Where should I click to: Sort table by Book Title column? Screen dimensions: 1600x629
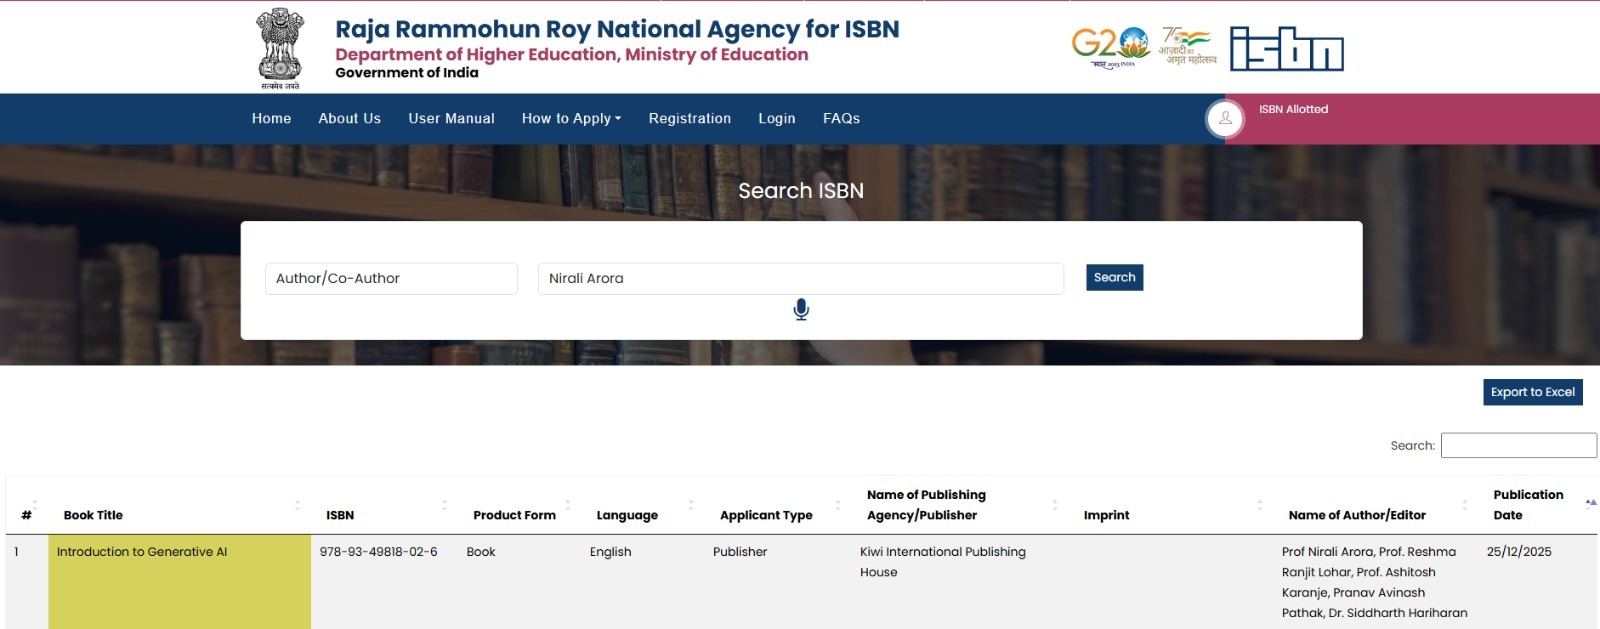[93, 515]
